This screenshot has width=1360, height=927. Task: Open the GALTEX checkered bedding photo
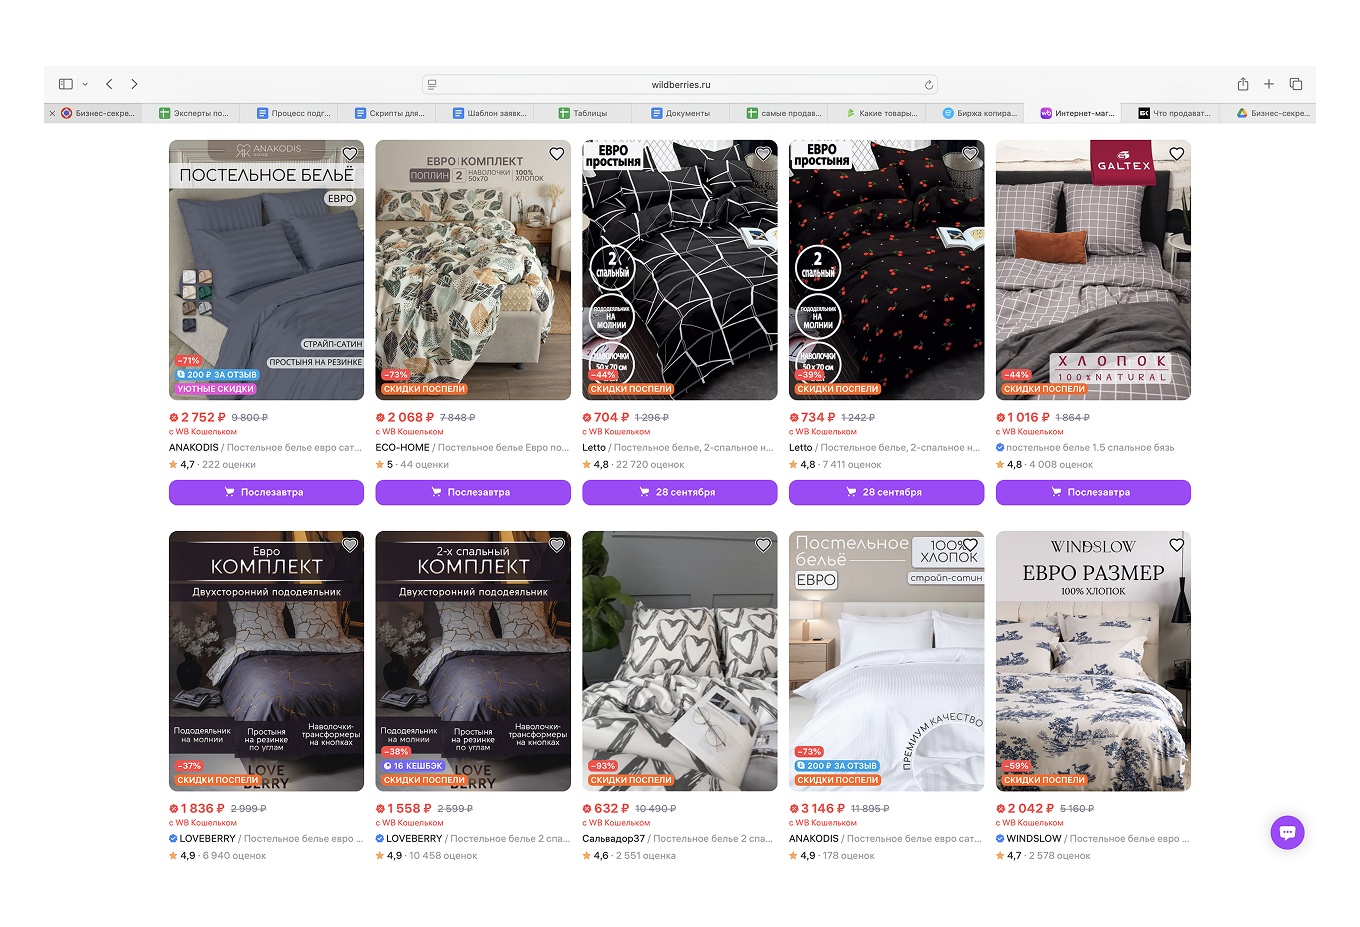point(1093,270)
